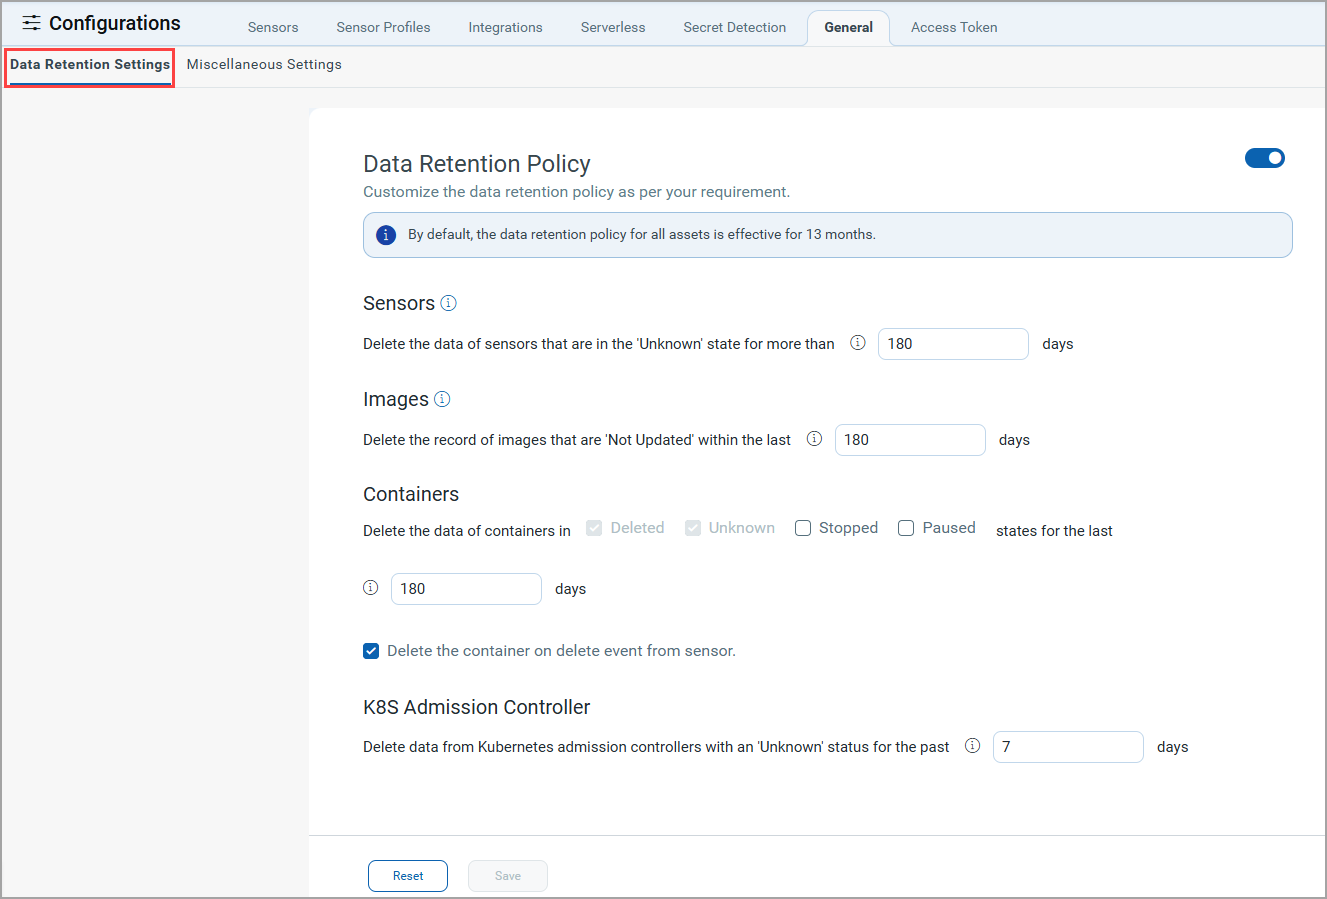Click the Save button
1327x899 pixels.
[507, 876]
